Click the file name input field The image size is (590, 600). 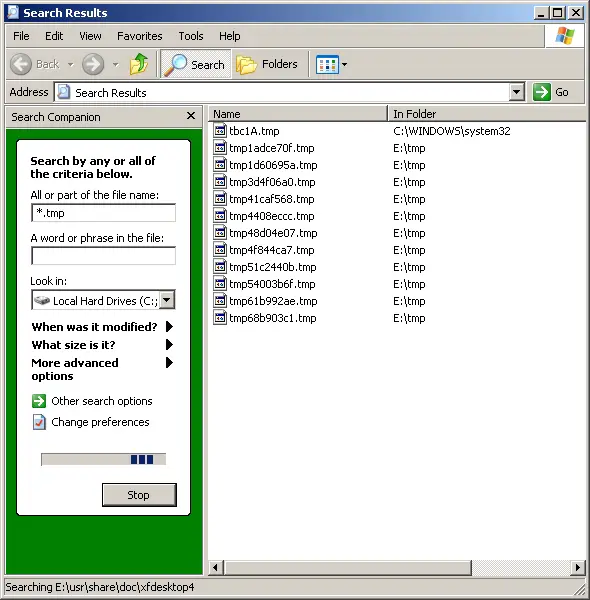coord(104,213)
